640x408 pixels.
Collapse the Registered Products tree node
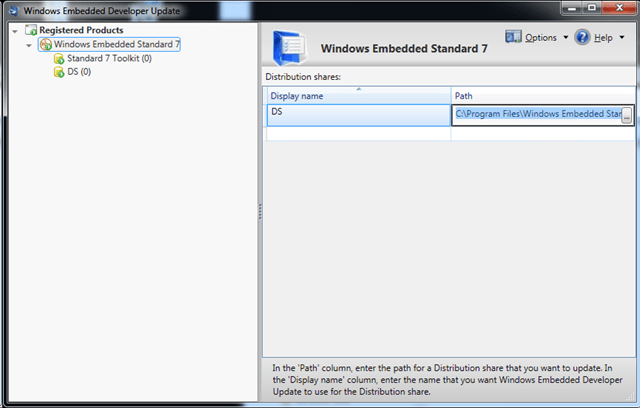tap(15, 31)
